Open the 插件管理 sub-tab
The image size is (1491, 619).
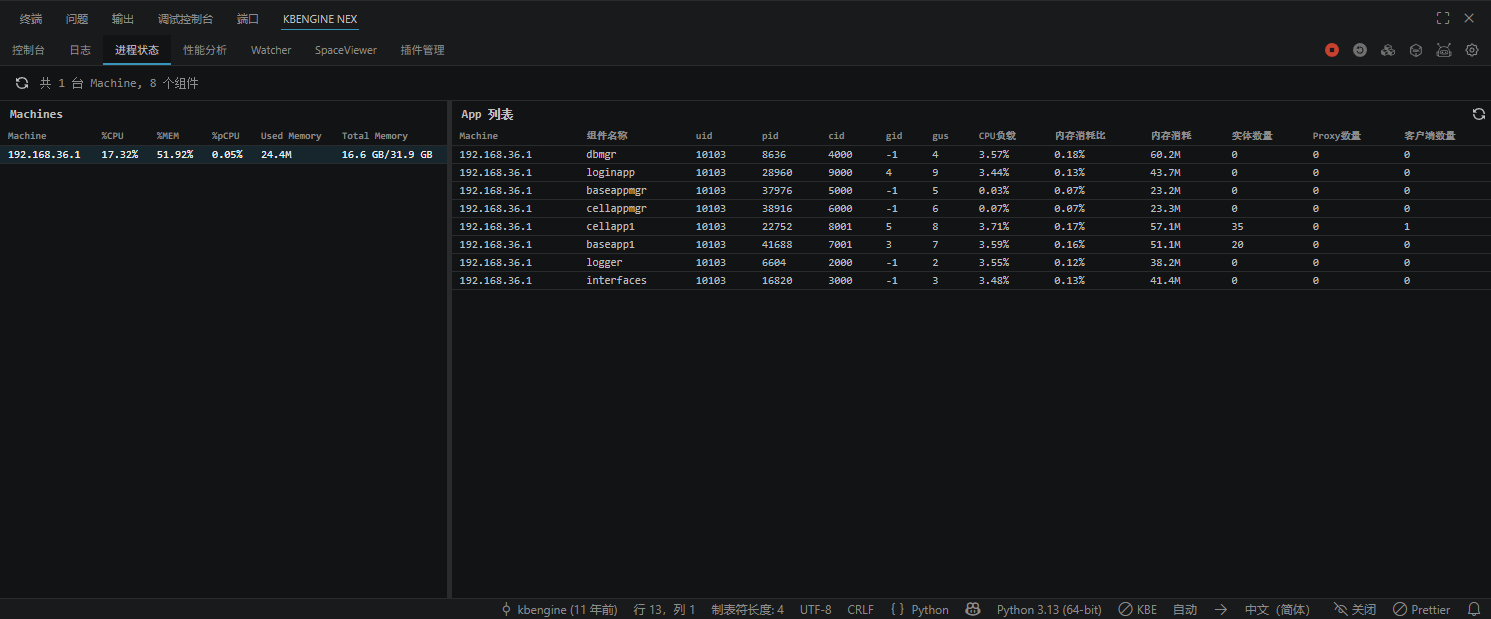click(x=423, y=50)
